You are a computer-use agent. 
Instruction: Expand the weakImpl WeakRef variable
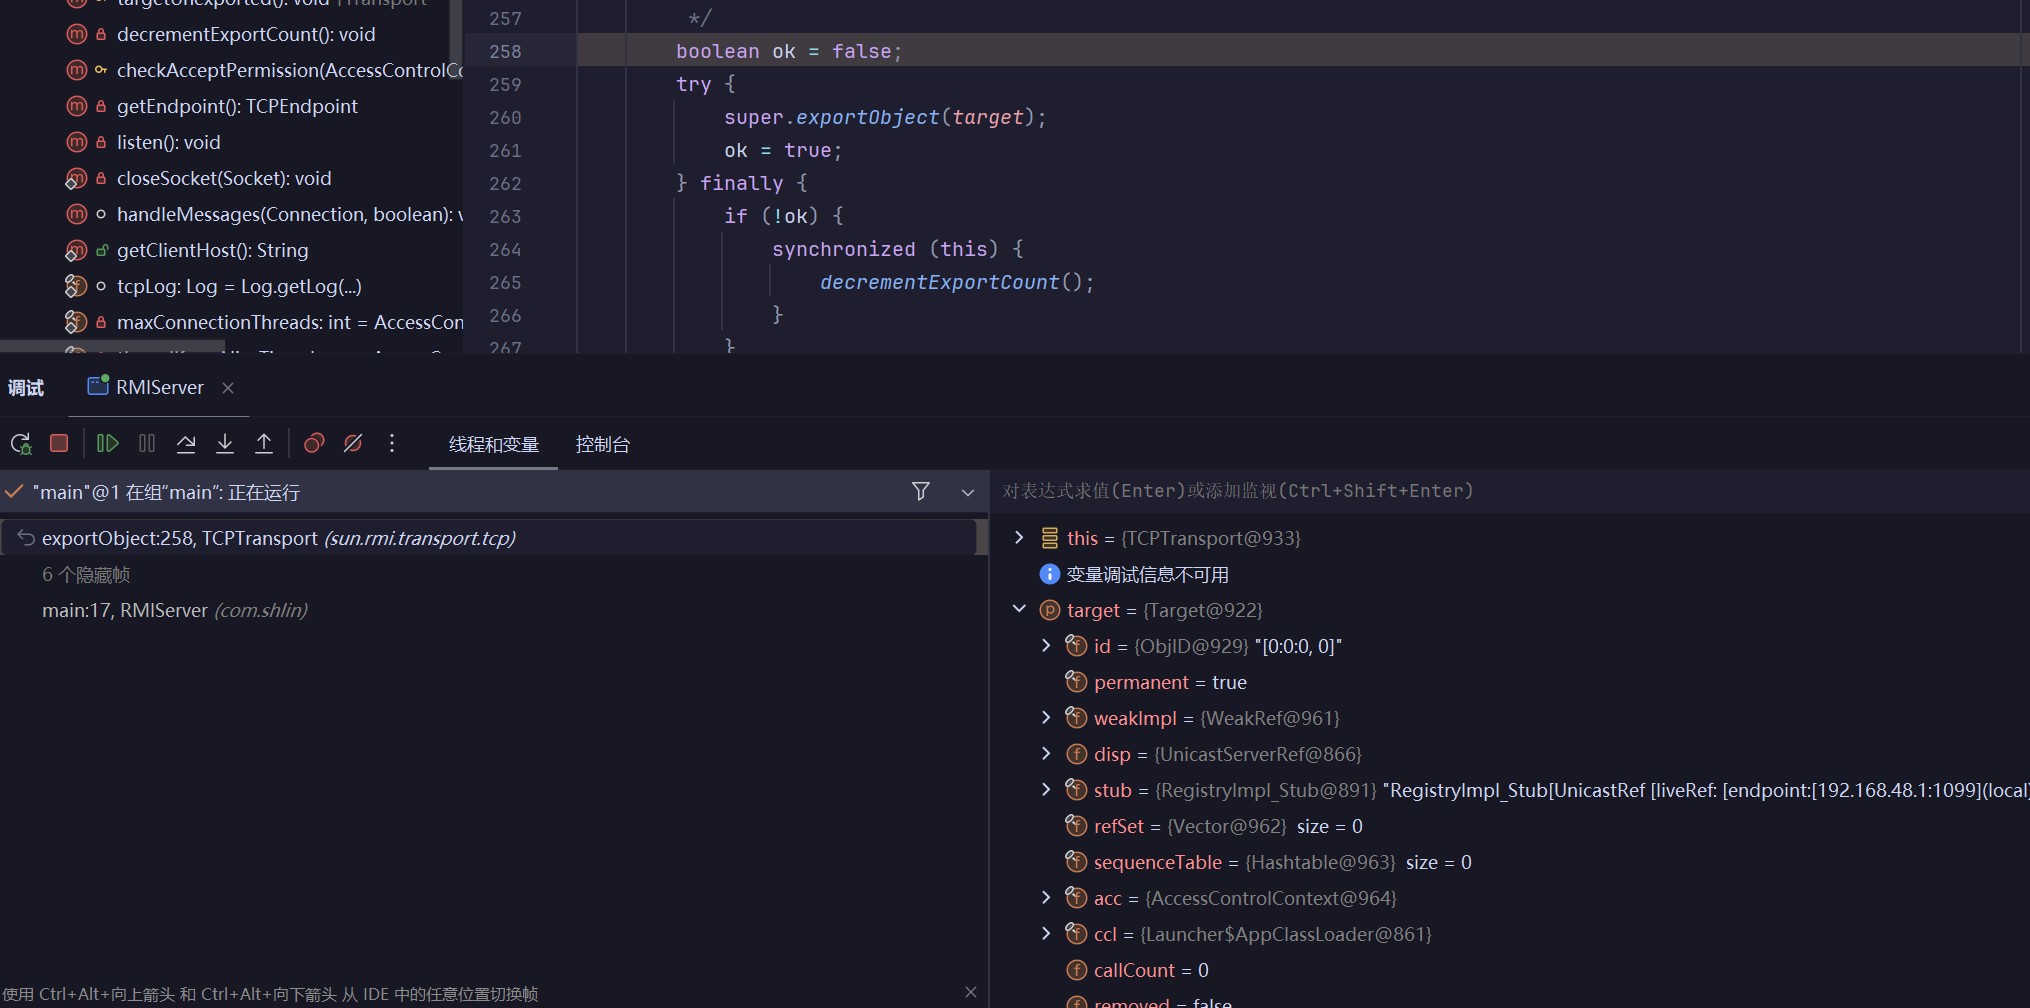point(1046,718)
